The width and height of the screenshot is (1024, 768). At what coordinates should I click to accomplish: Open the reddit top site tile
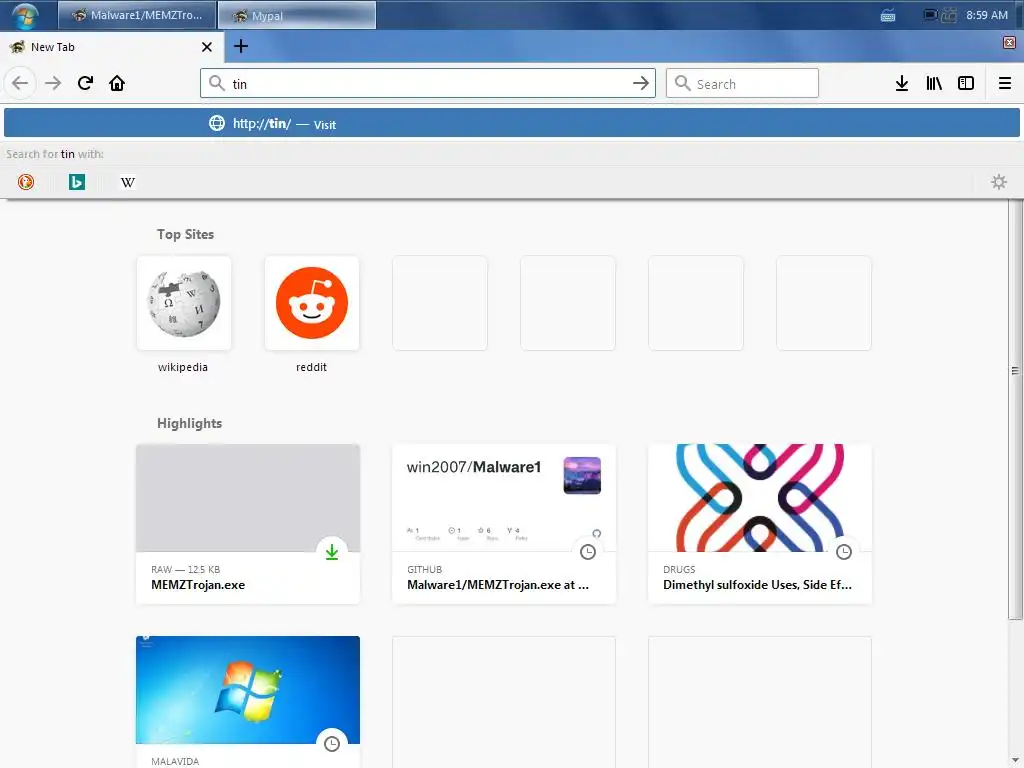(x=312, y=303)
